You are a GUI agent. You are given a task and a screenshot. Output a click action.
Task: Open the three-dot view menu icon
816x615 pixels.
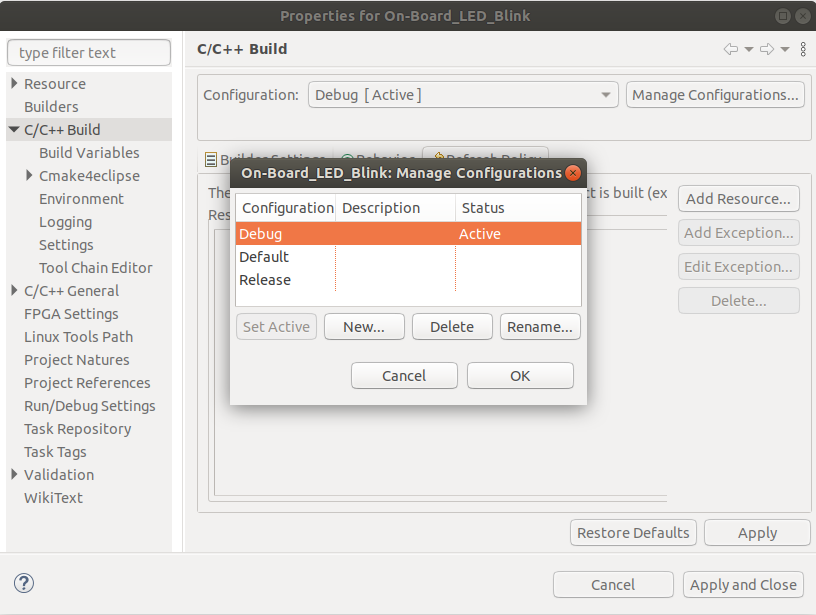[x=803, y=49]
